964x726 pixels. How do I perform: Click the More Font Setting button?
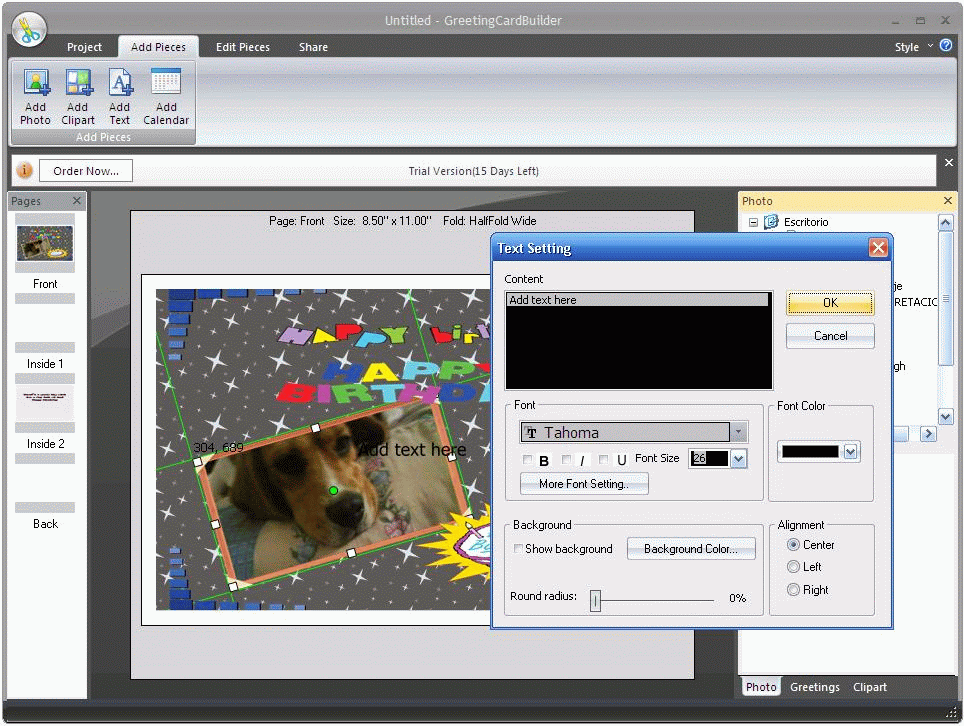[x=583, y=484]
